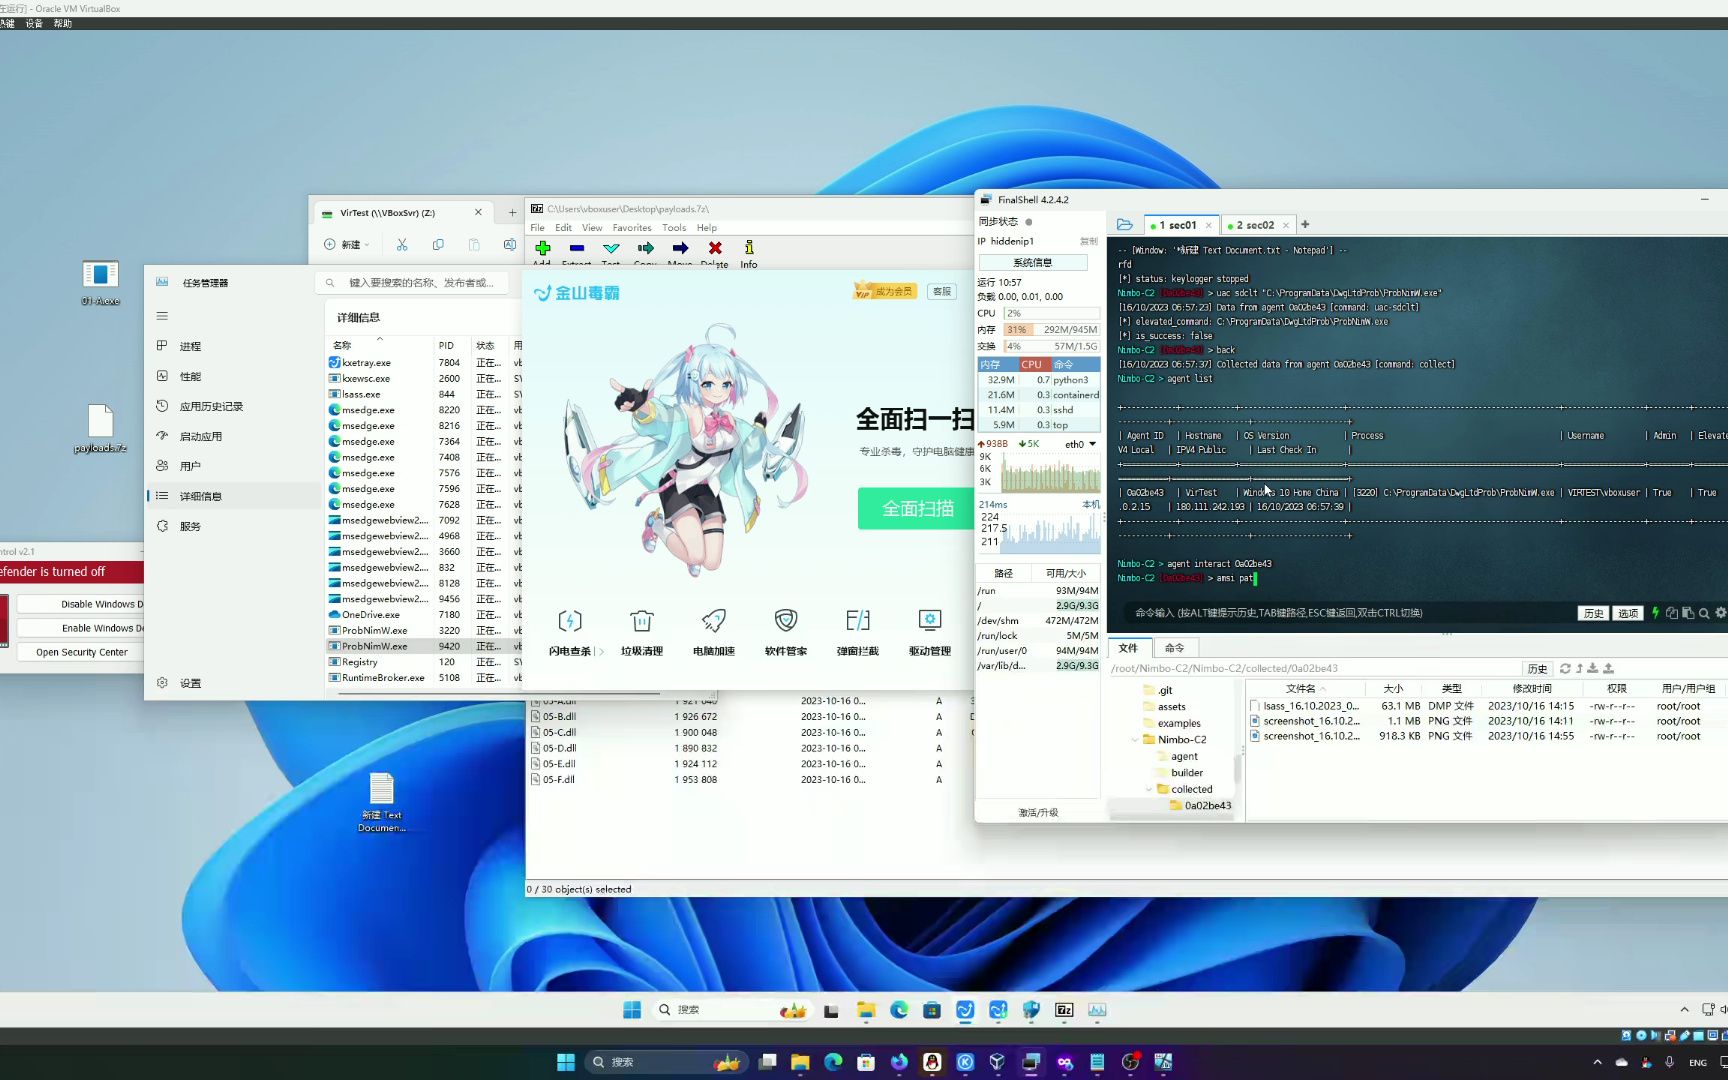1728x1080 pixels.
Task: Open folder icon in FinalShell tab bar
Action: [x=1125, y=225]
